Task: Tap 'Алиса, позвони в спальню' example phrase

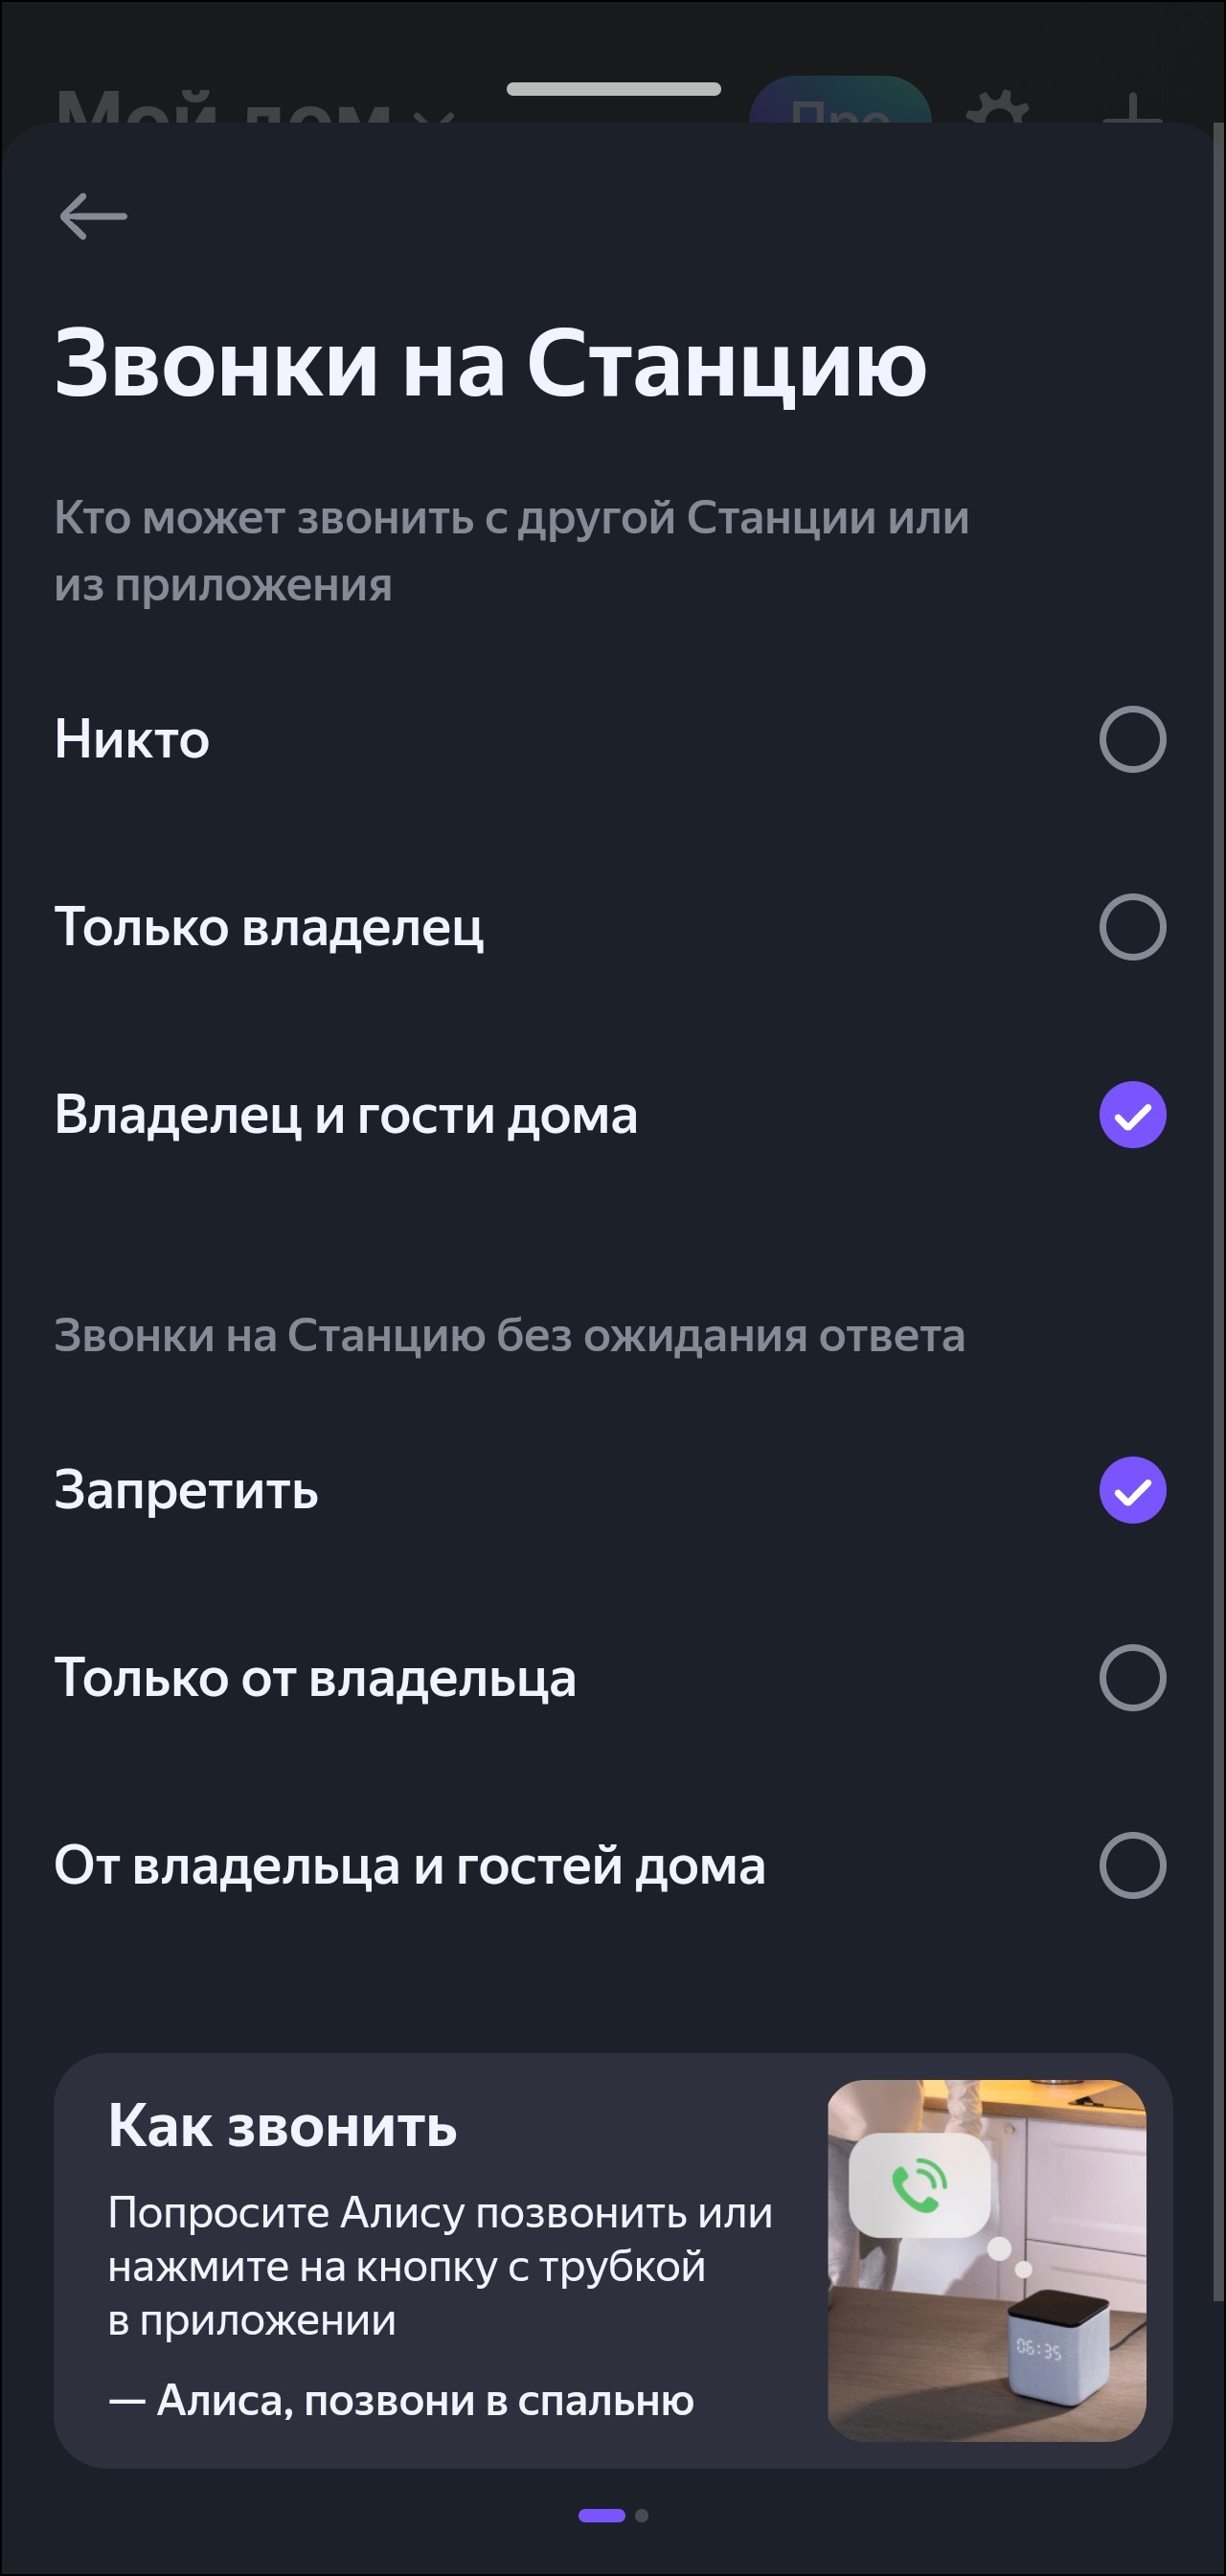Action: point(402,2401)
